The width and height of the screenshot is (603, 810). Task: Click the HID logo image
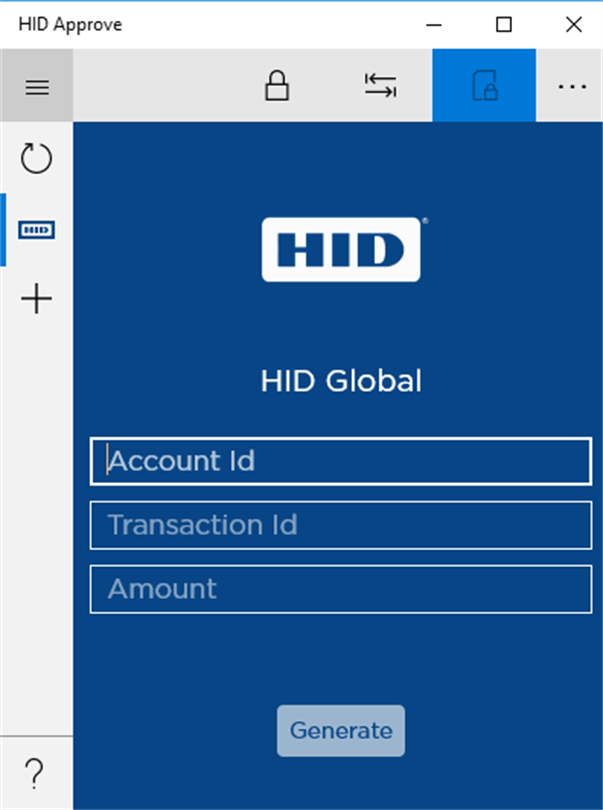click(x=341, y=250)
